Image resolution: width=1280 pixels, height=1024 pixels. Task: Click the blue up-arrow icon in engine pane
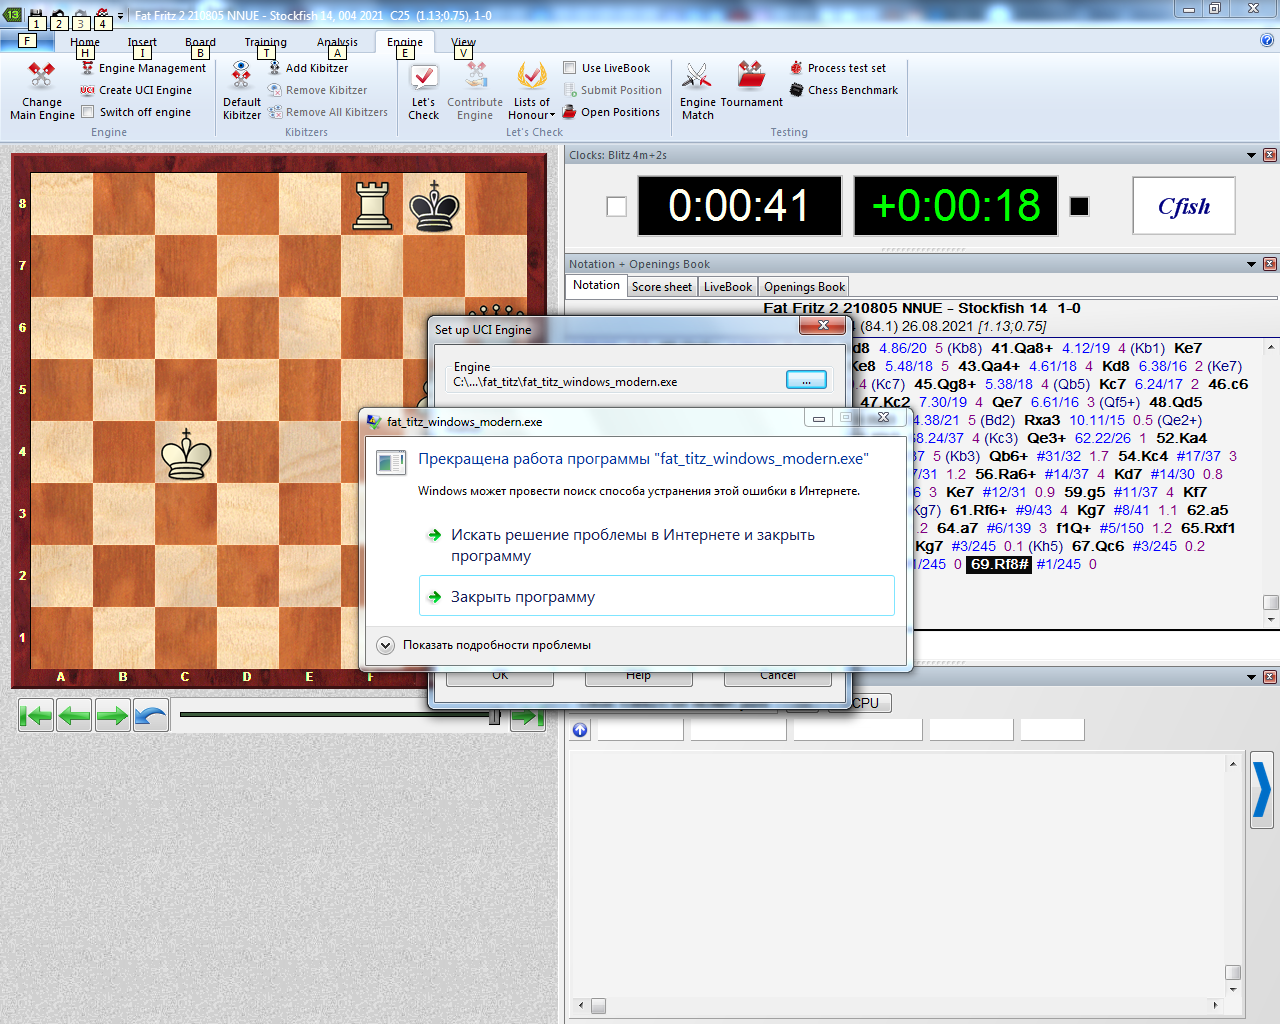[580, 730]
